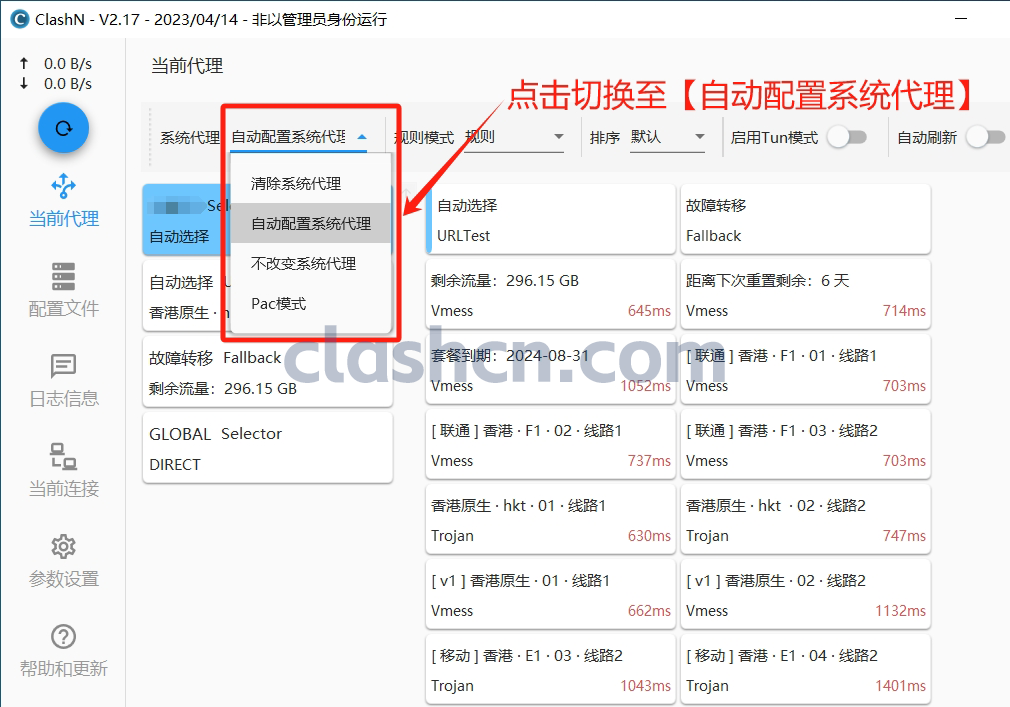1010x707 pixels.
Task: Expand the 规则模式 dropdown
Action: (x=514, y=137)
